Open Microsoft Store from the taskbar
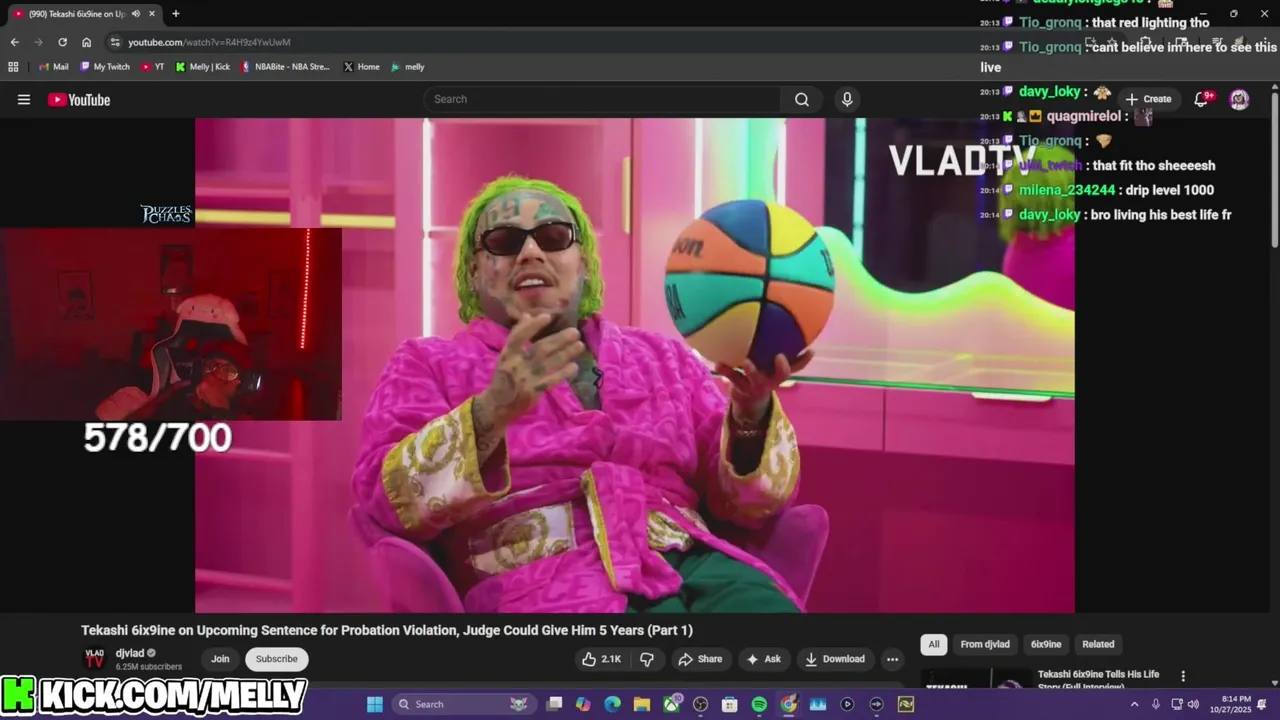 [730, 704]
